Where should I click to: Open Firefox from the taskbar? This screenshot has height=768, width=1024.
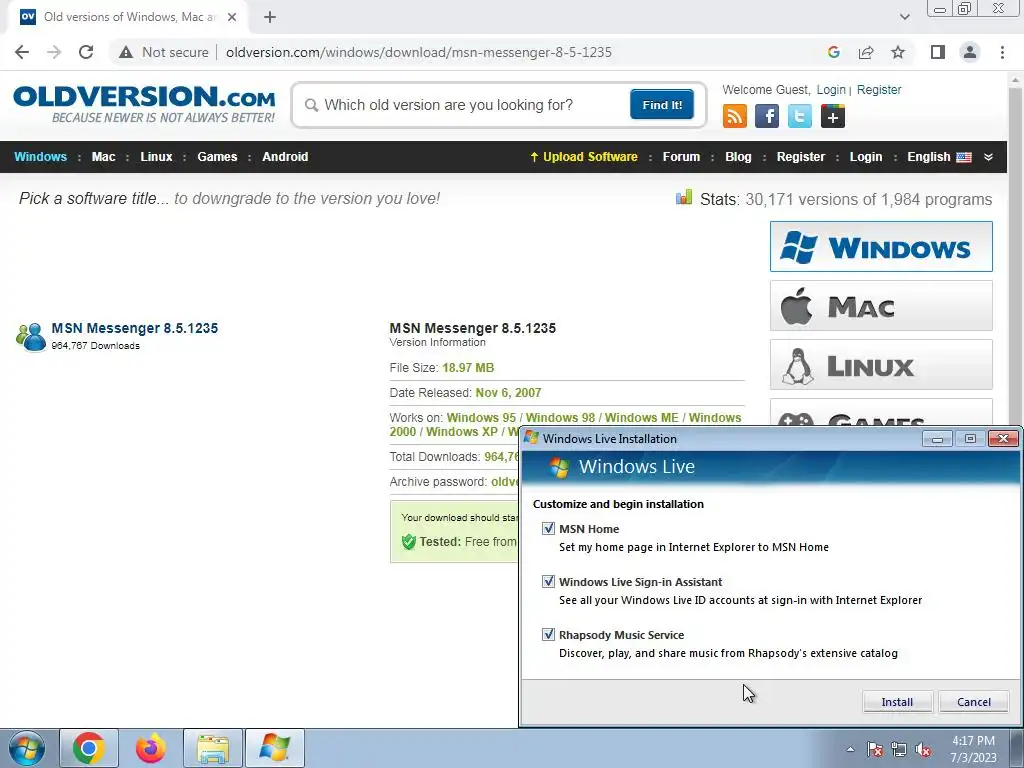(x=150, y=748)
